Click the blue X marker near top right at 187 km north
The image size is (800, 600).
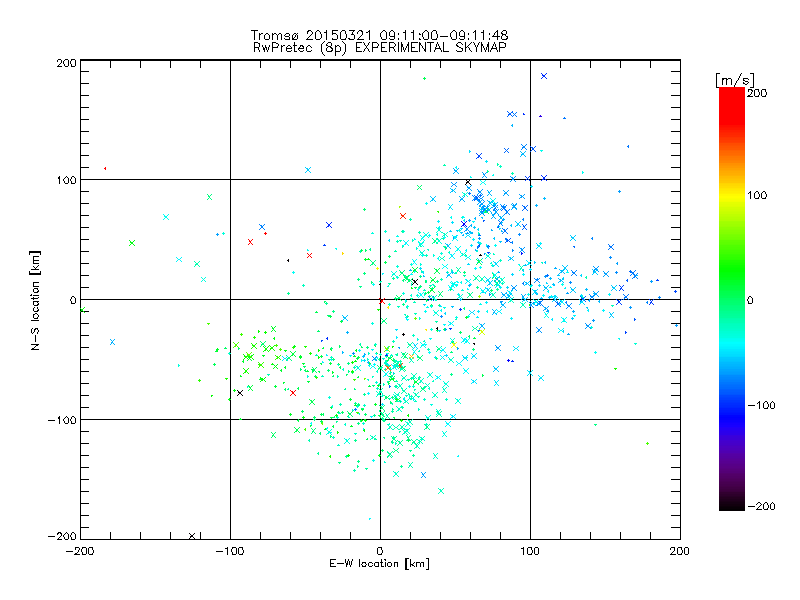[x=544, y=76]
